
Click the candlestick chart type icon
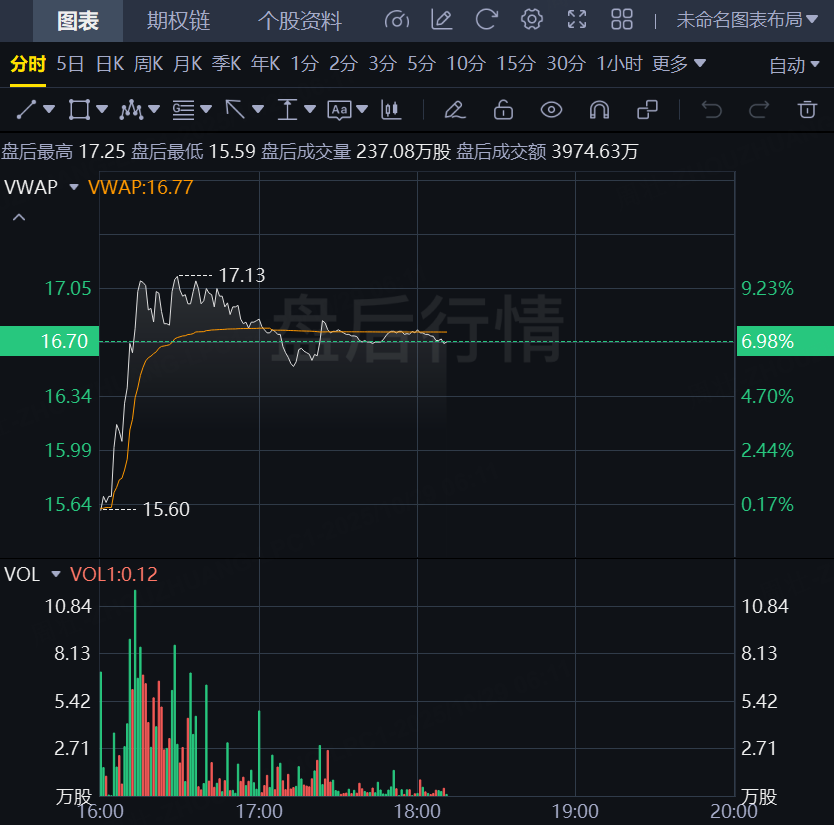[x=391, y=109]
